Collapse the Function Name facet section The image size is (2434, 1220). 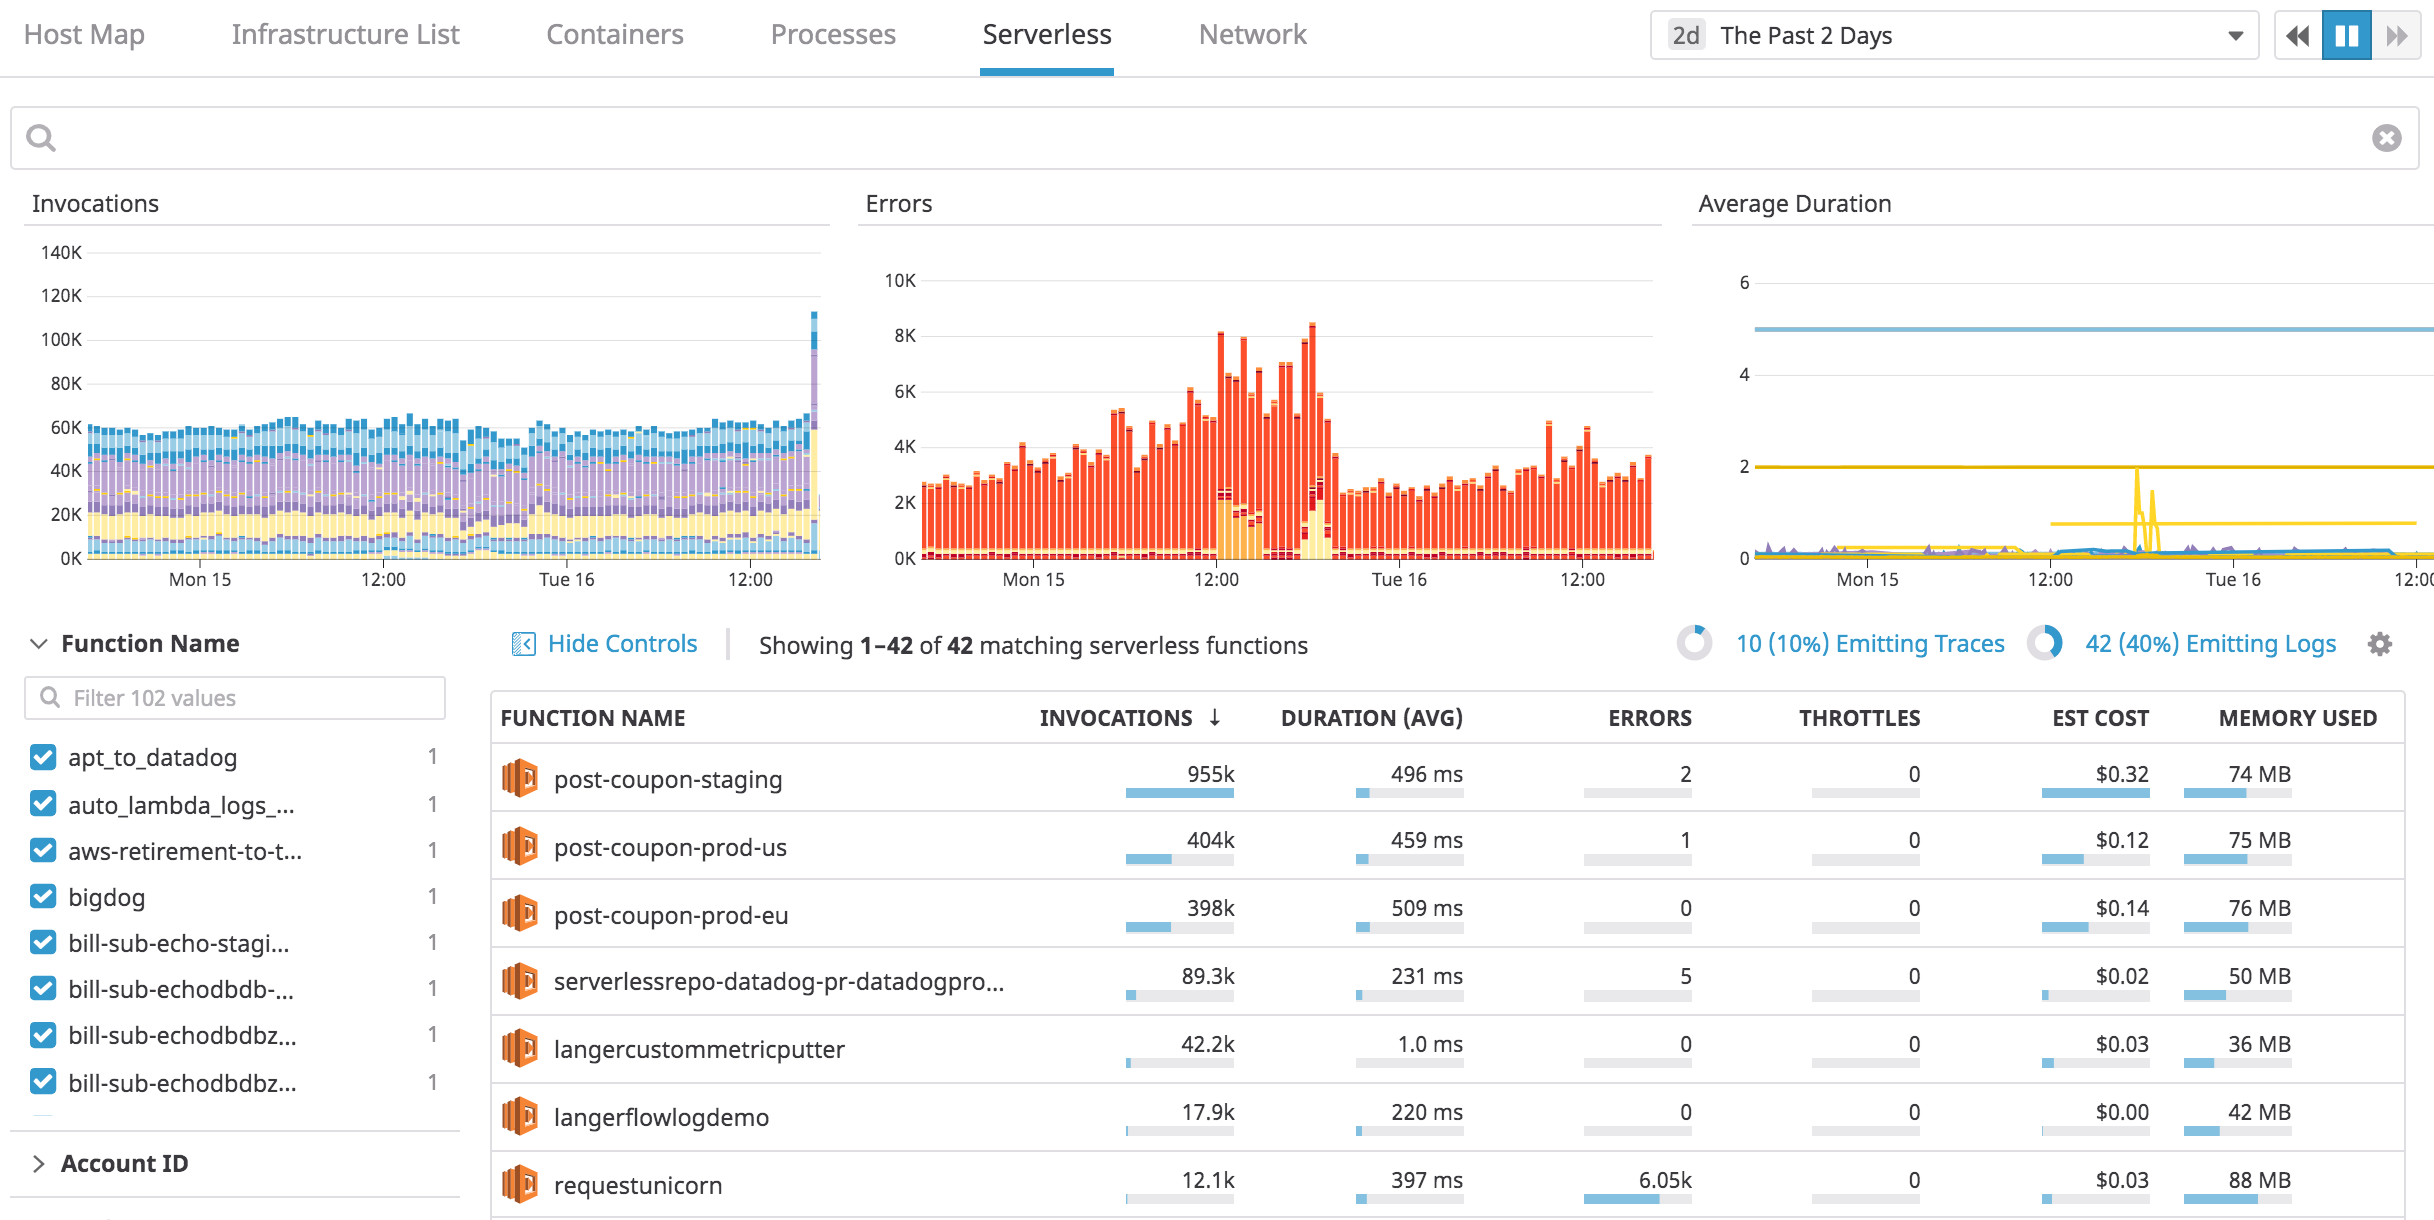37,643
